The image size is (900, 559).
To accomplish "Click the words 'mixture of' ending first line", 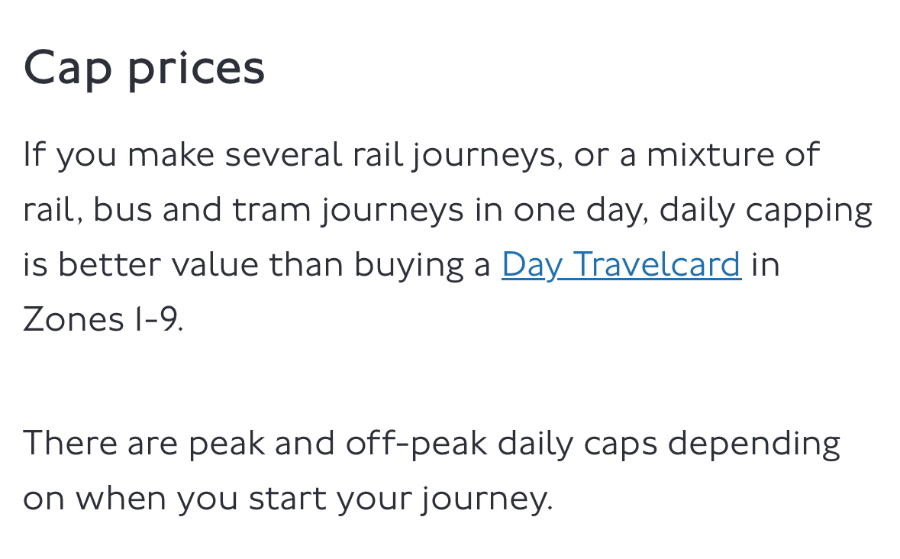I will click(x=733, y=154).
